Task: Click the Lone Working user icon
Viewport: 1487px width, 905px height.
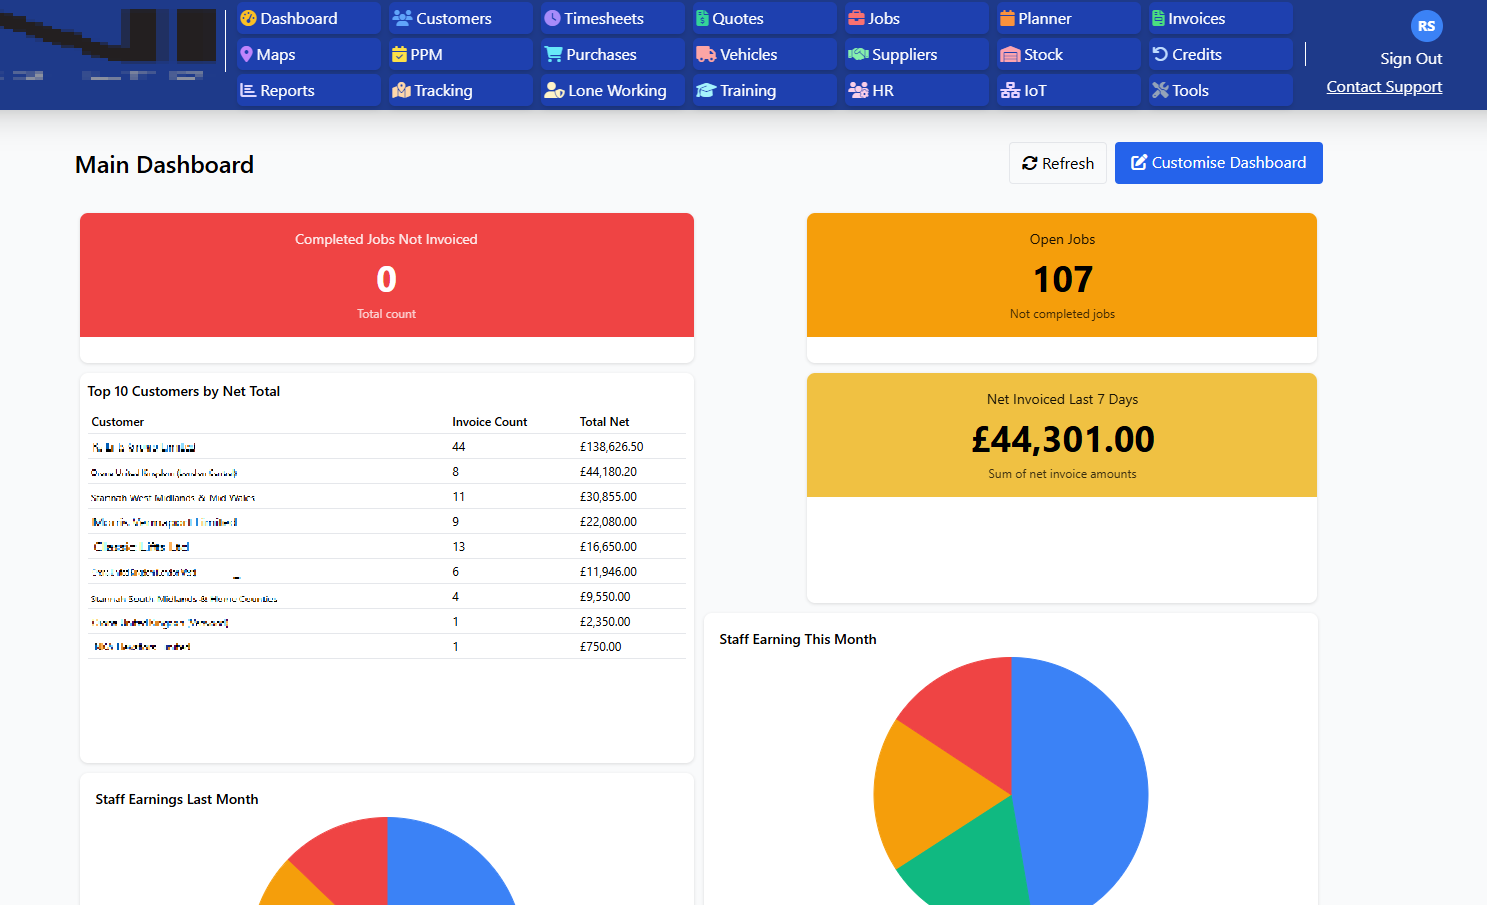Action: tap(554, 90)
